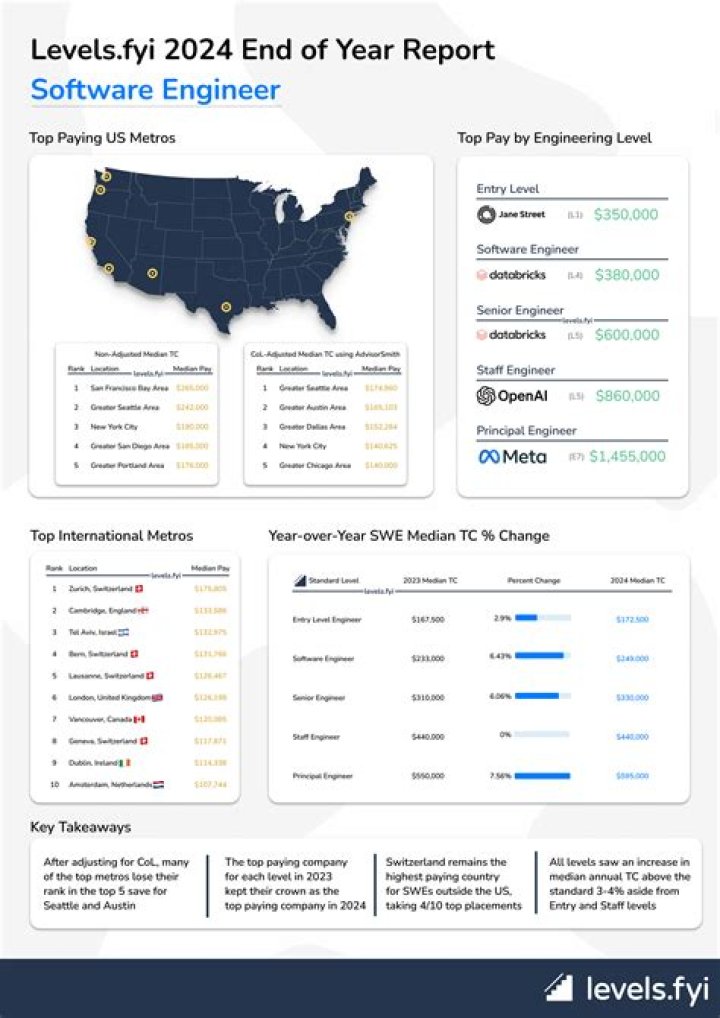Click the Software Engineer subtitle heading
This screenshot has height=1018, width=720.
[155, 90]
